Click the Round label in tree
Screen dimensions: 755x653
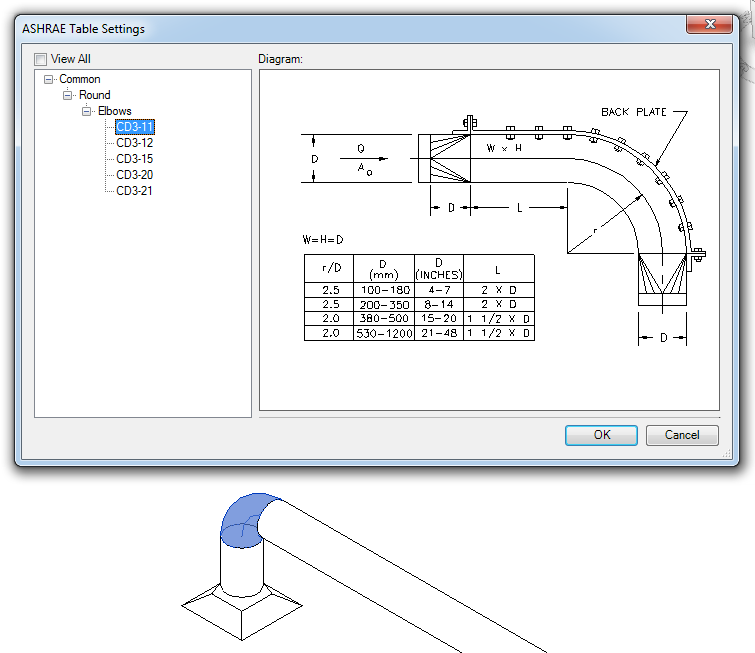[x=95, y=95]
